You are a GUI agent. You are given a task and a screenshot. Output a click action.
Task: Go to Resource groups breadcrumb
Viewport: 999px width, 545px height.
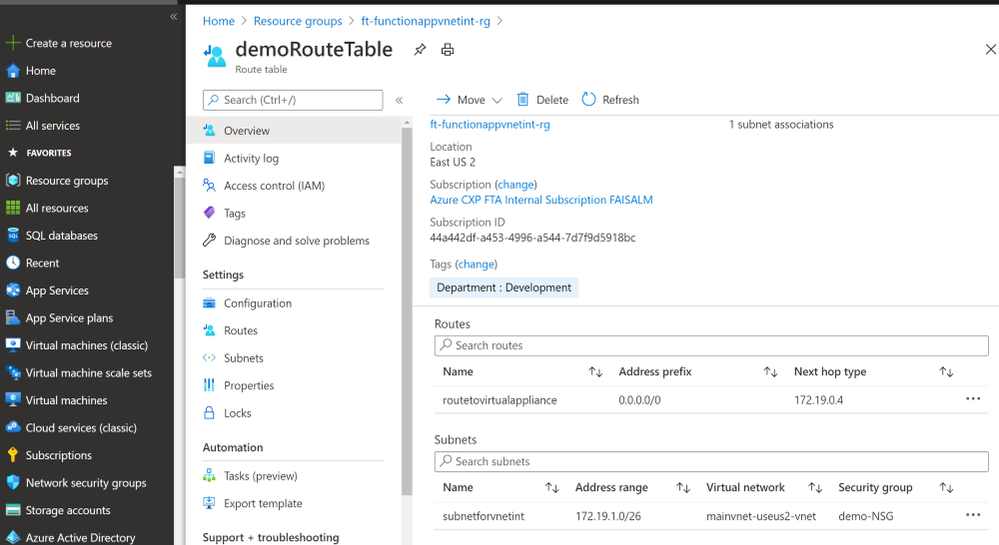(298, 21)
